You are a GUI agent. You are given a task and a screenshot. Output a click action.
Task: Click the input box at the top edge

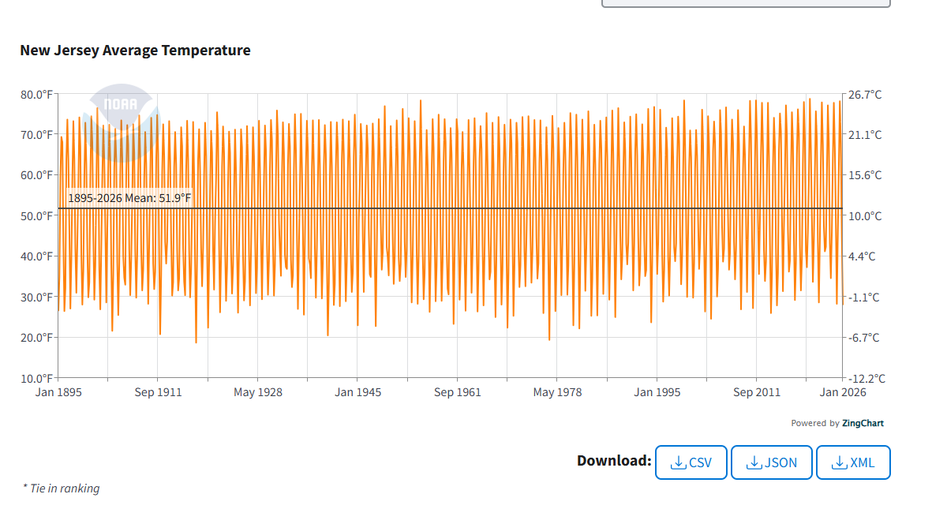tap(745, 4)
